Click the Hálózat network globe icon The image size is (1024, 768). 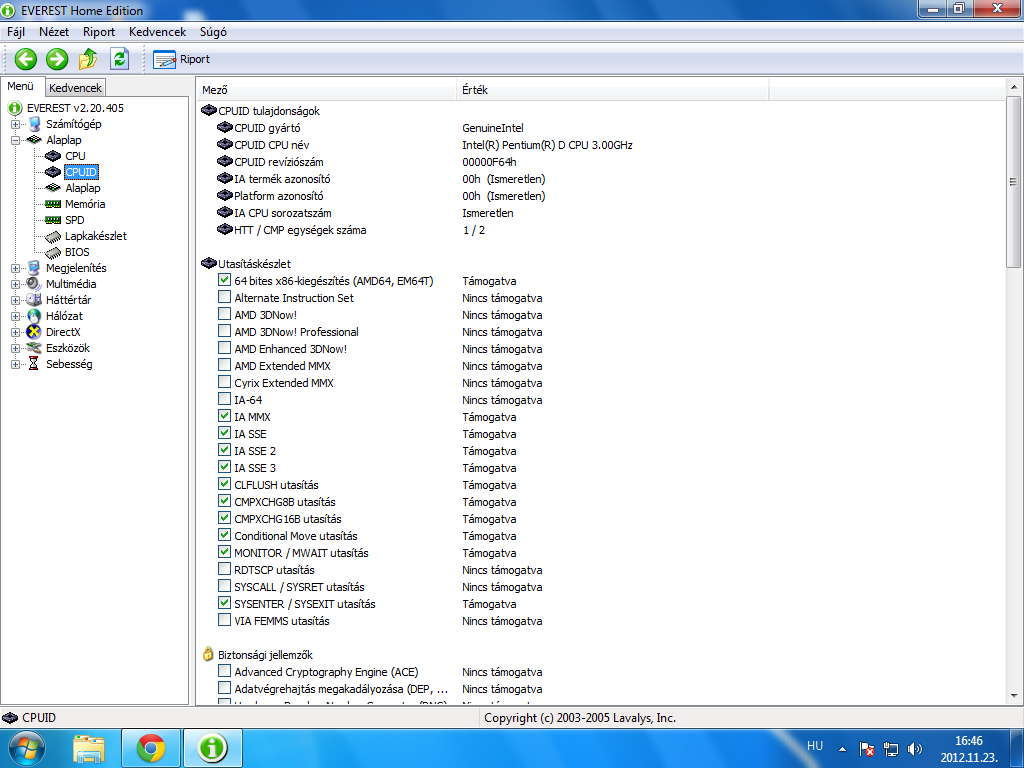pyautogui.click(x=34, y=316)
